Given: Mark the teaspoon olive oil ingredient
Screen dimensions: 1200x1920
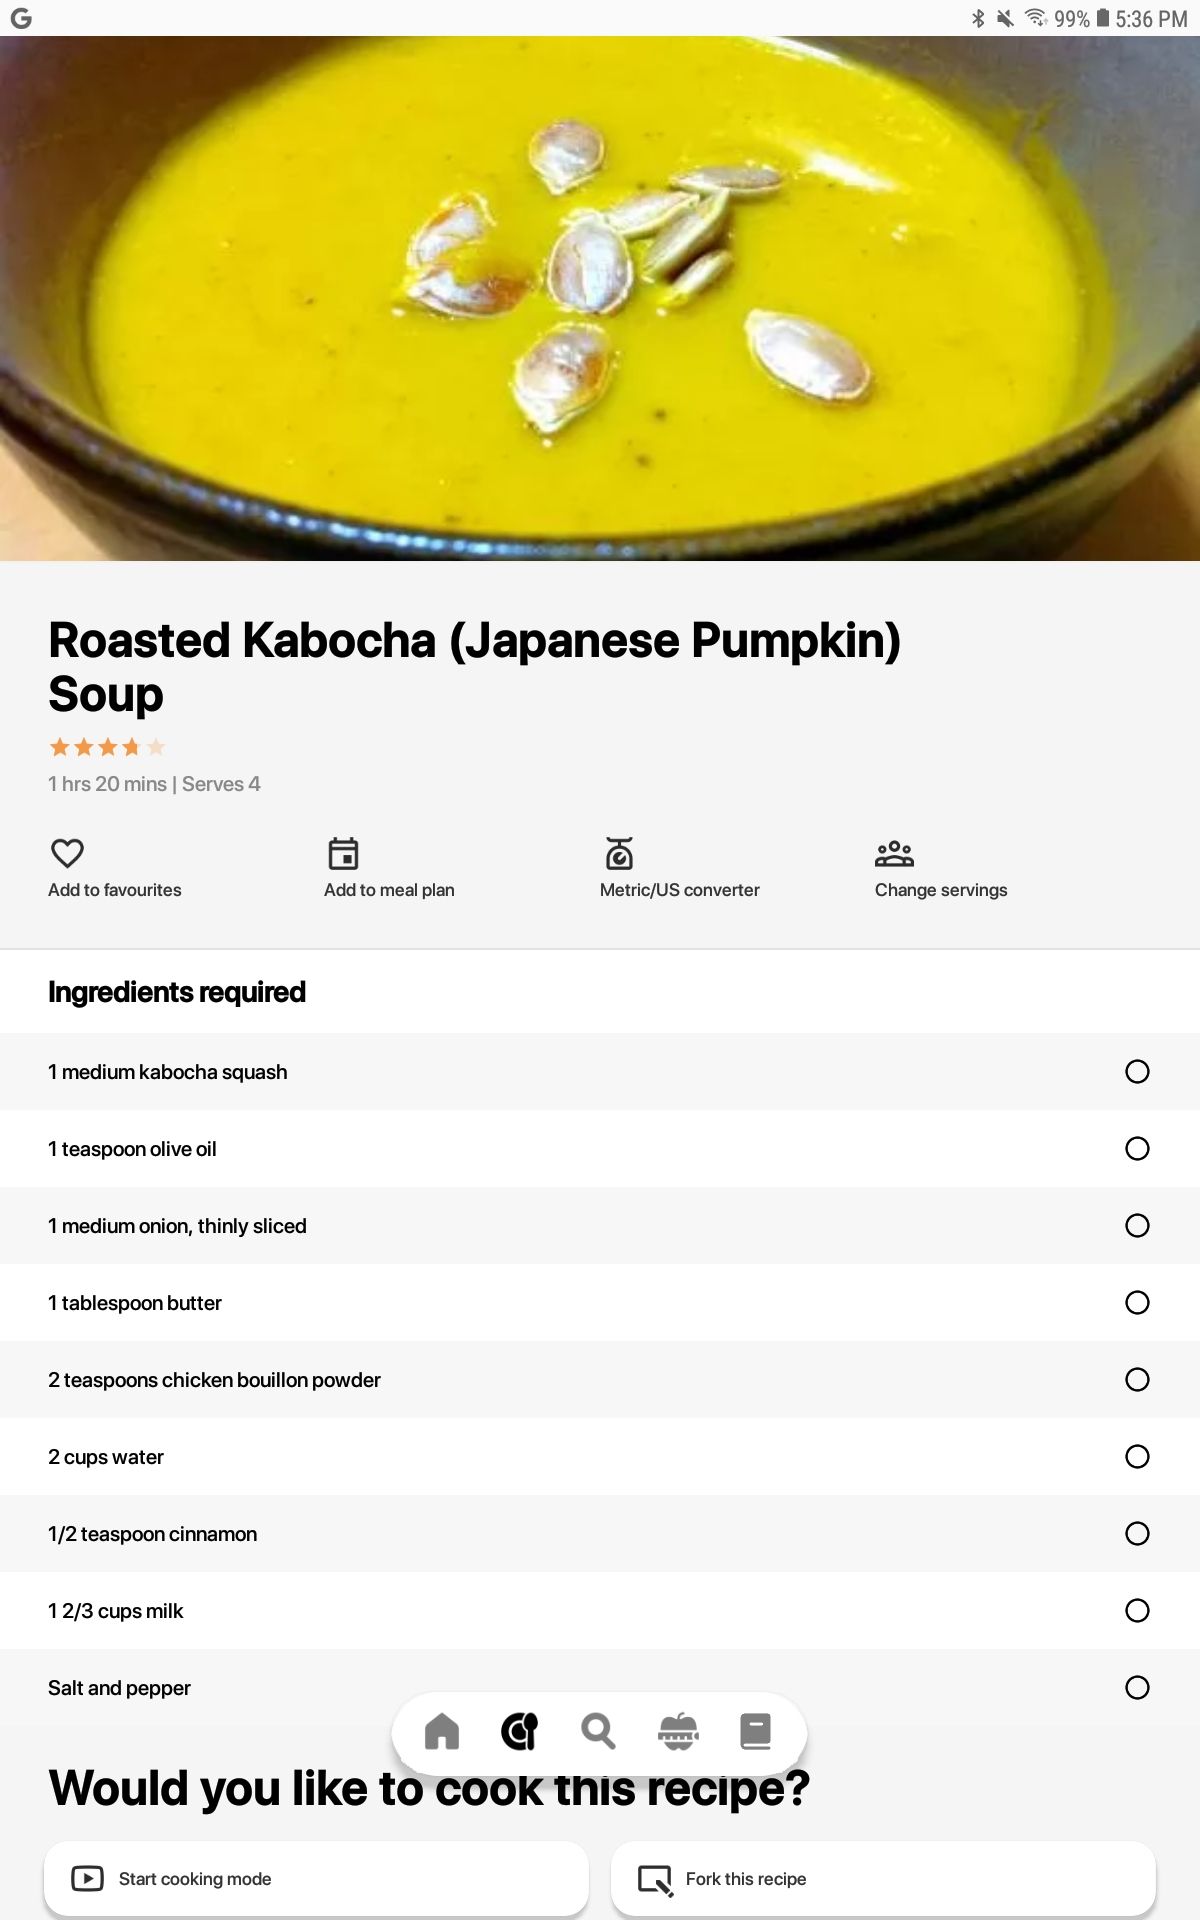Looking at the screenshot, I should click(1137, 1149).
